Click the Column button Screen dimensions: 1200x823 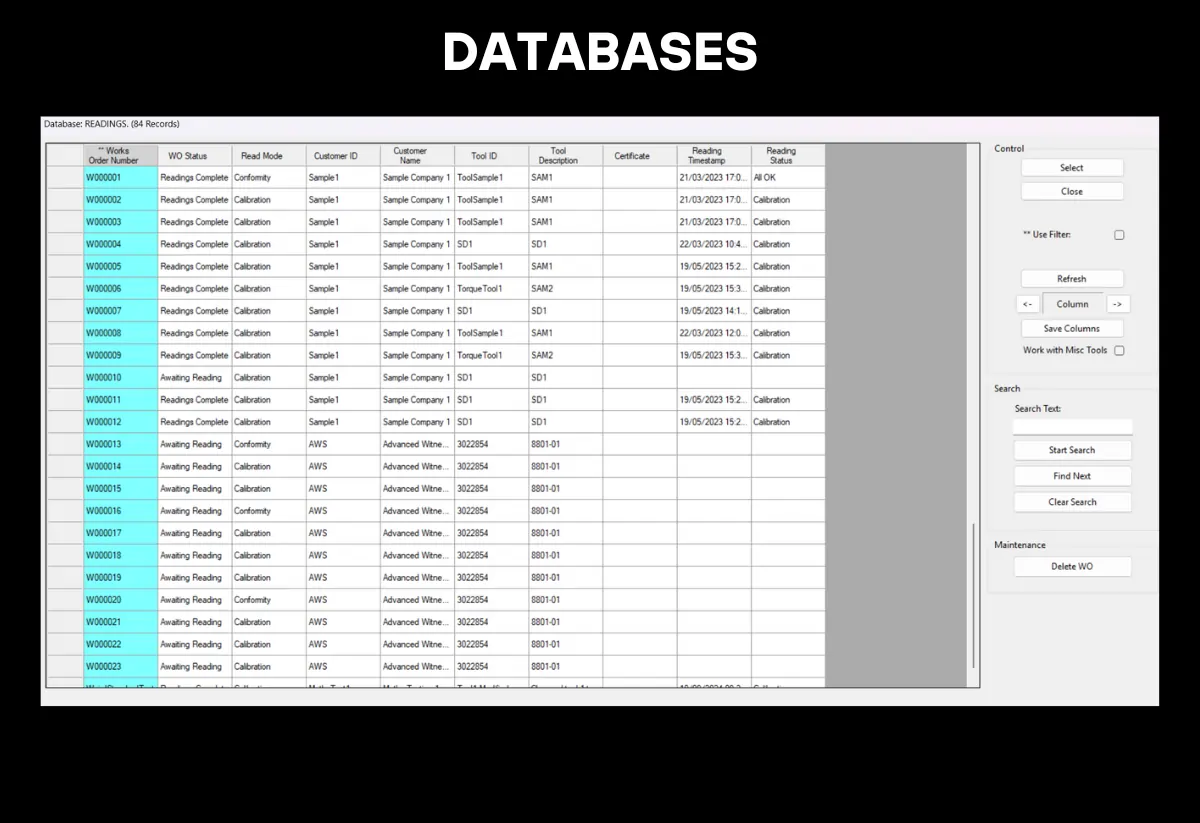pyautogui.click(x=1071, y=303)
